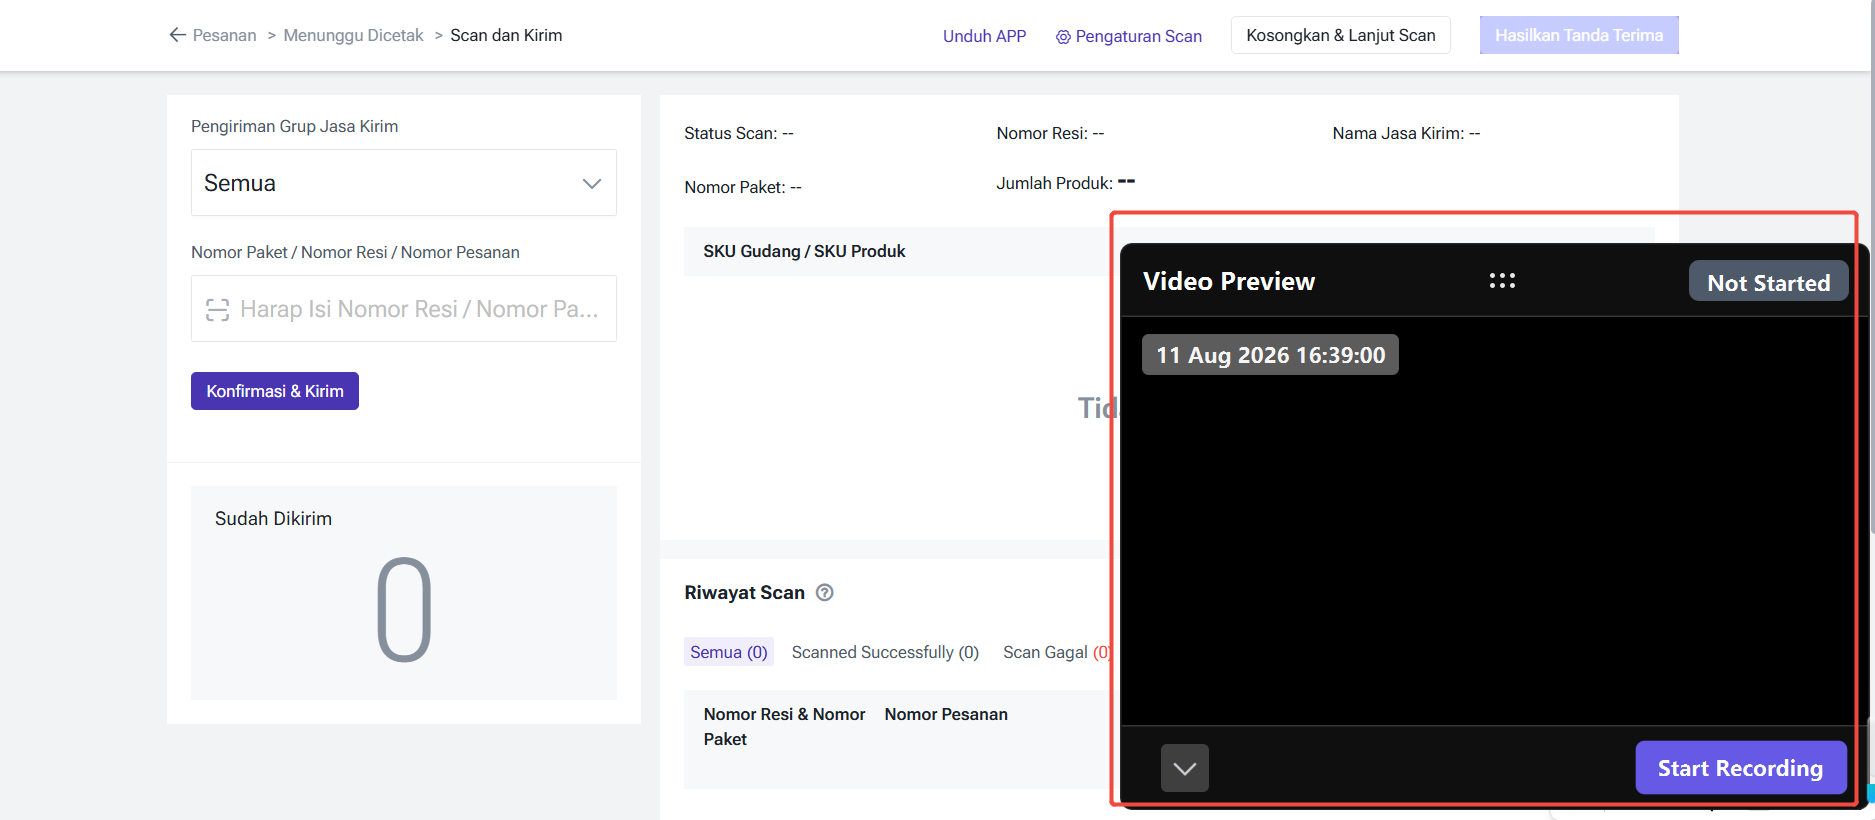Collapse the Video Preview panel with chevron
Viewport: 1875px width, 820px height.
1185,768
